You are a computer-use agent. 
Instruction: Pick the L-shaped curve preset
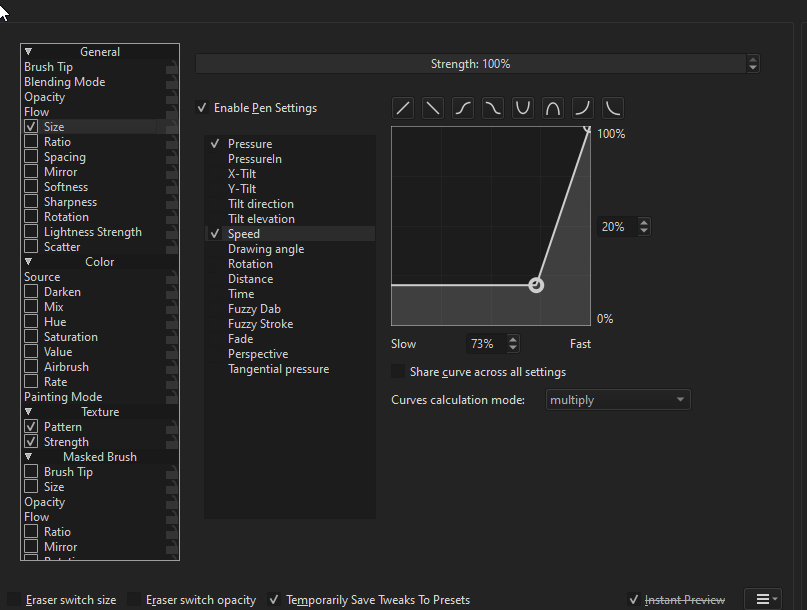tap(613, 108)
